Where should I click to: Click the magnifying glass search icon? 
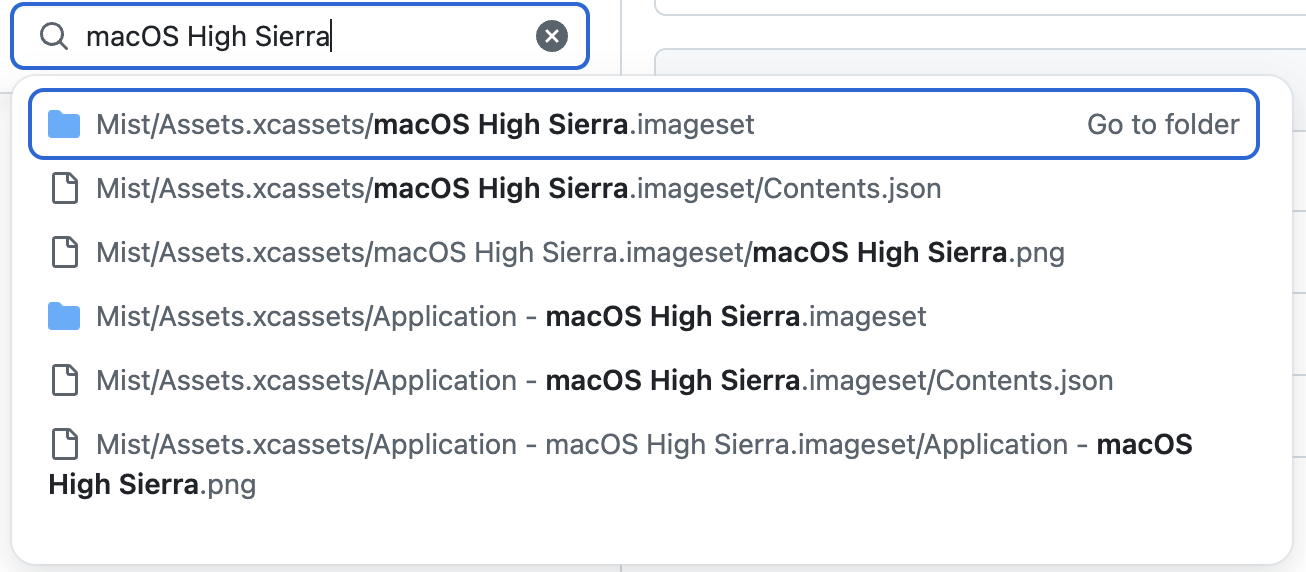pos(53,37)
